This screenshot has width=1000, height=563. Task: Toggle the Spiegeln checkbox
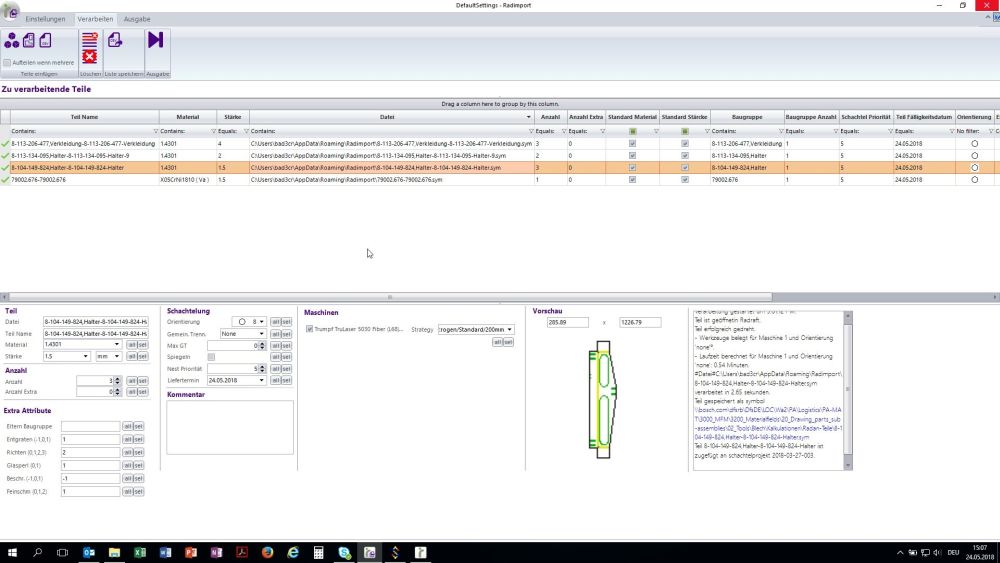[211, 357]
